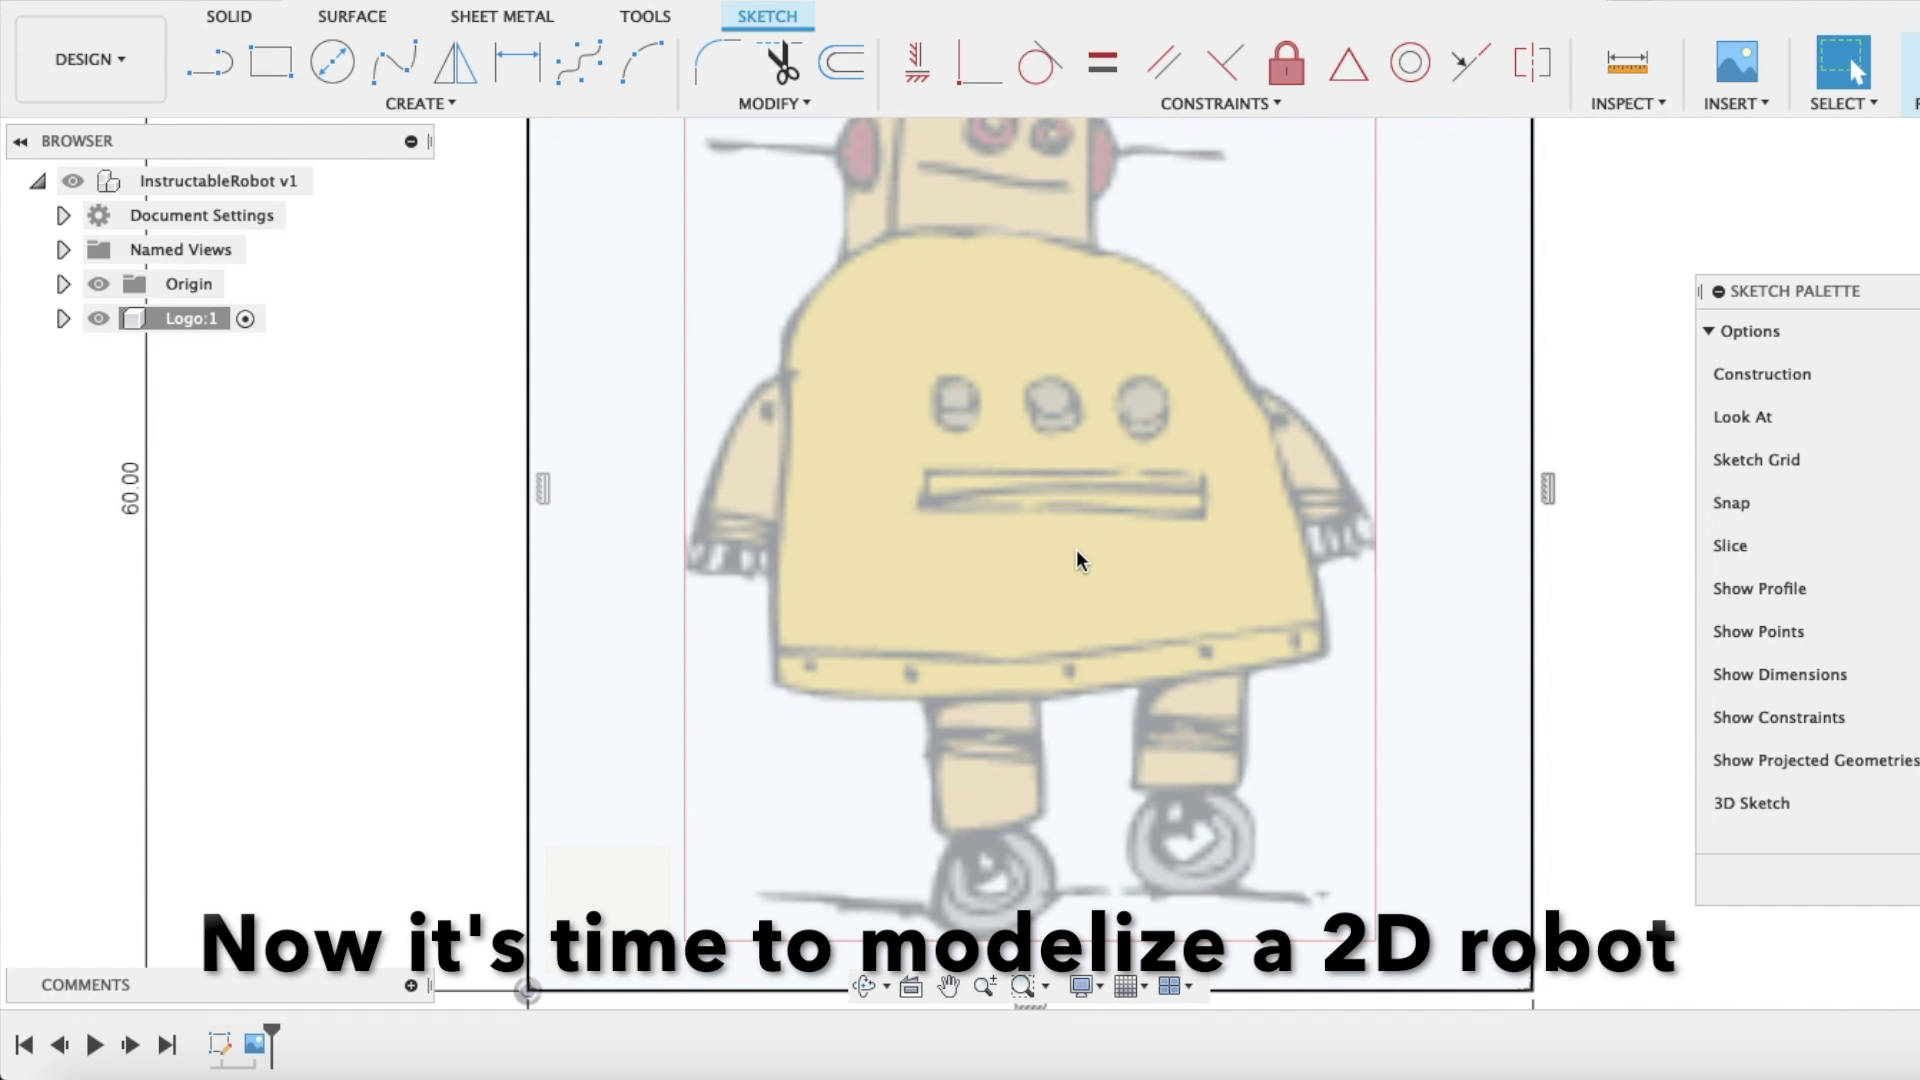Image resolution: width=1920 pixels, height=1080 pixels.
Task: Apply the Parallel constraint
Action: pyautogui.click(x=1163, y=62)
